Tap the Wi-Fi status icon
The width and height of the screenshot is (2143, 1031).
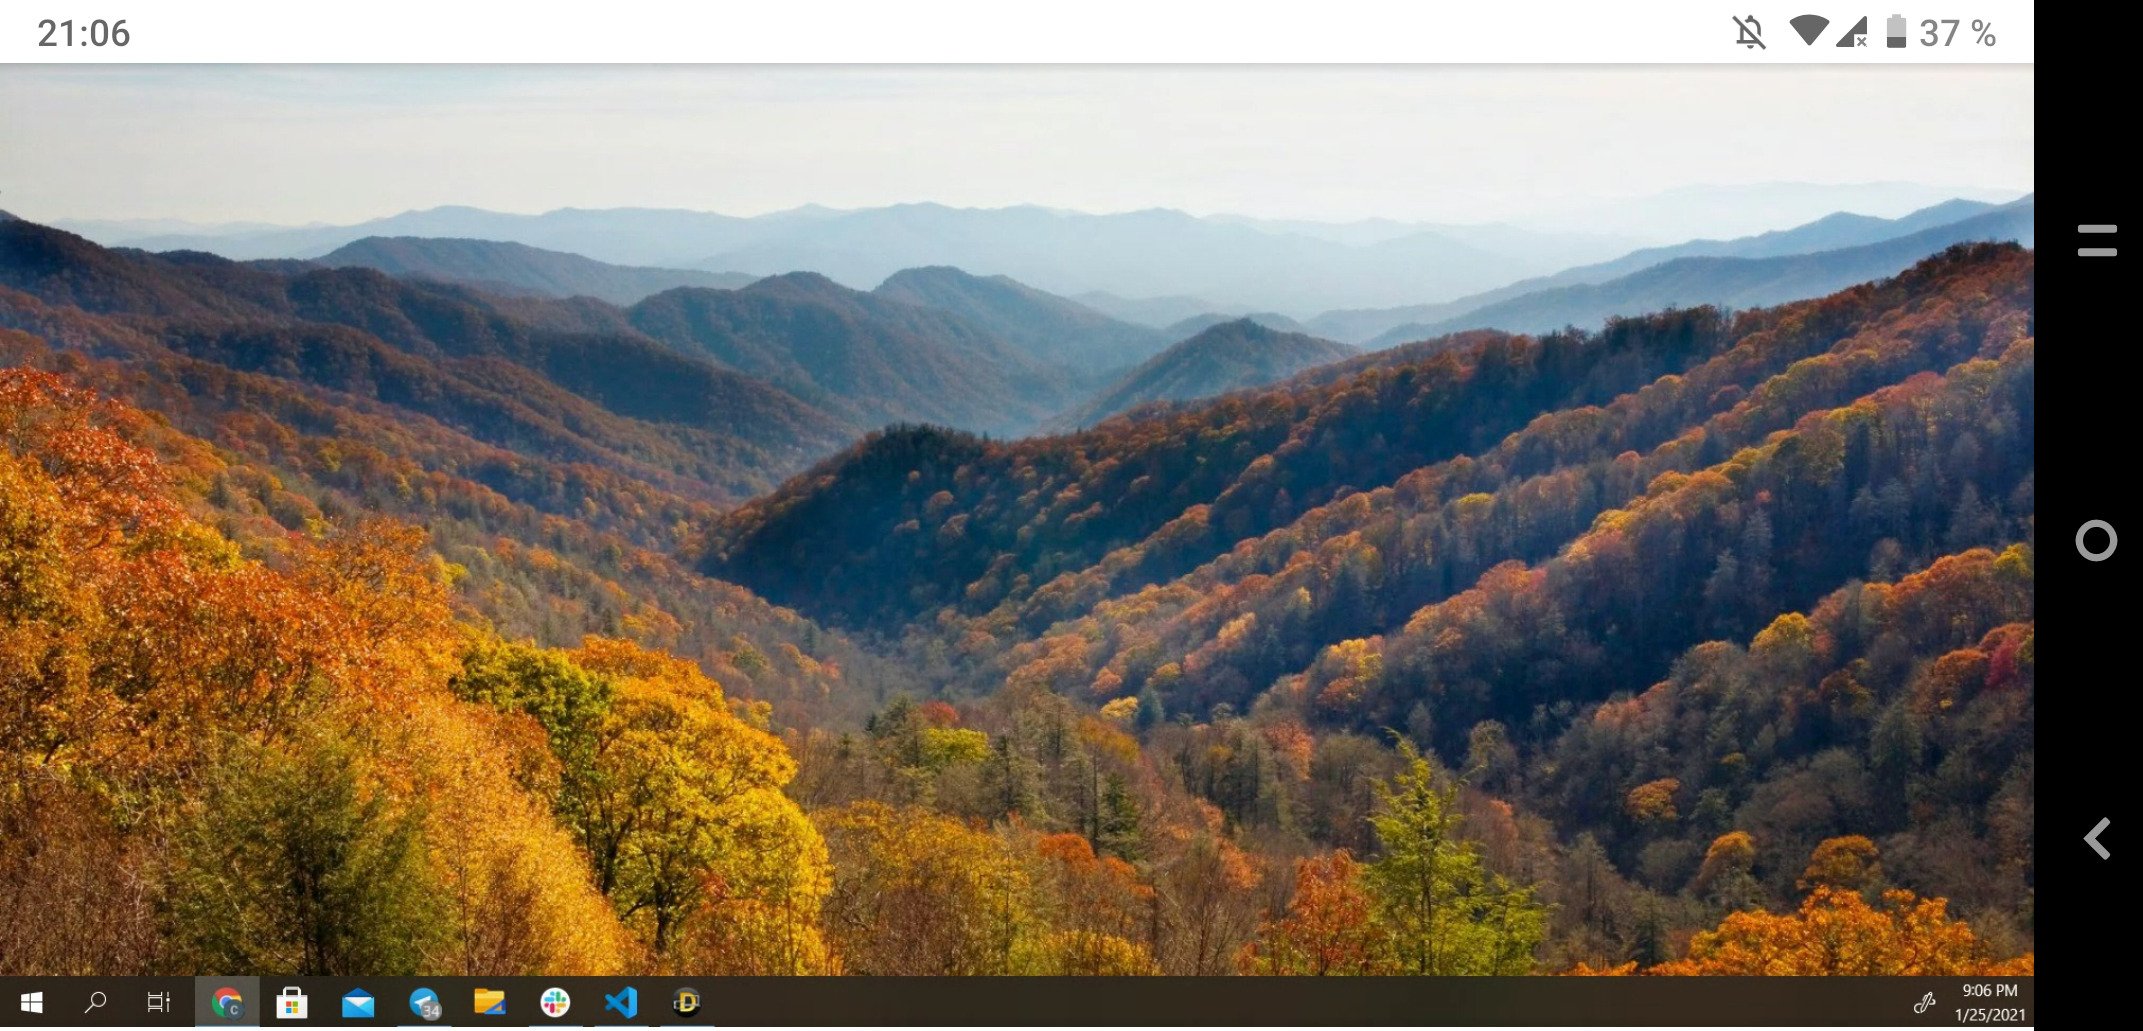tap(1808, 30)
